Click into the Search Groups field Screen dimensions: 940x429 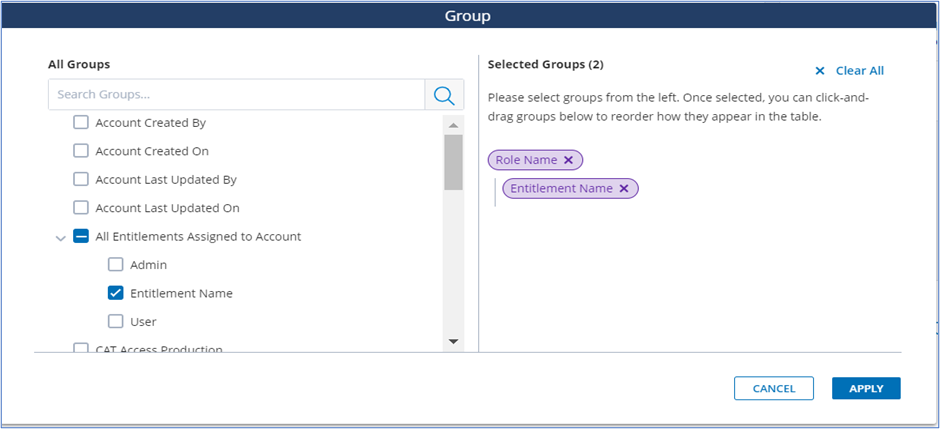[x=236, y=95]
